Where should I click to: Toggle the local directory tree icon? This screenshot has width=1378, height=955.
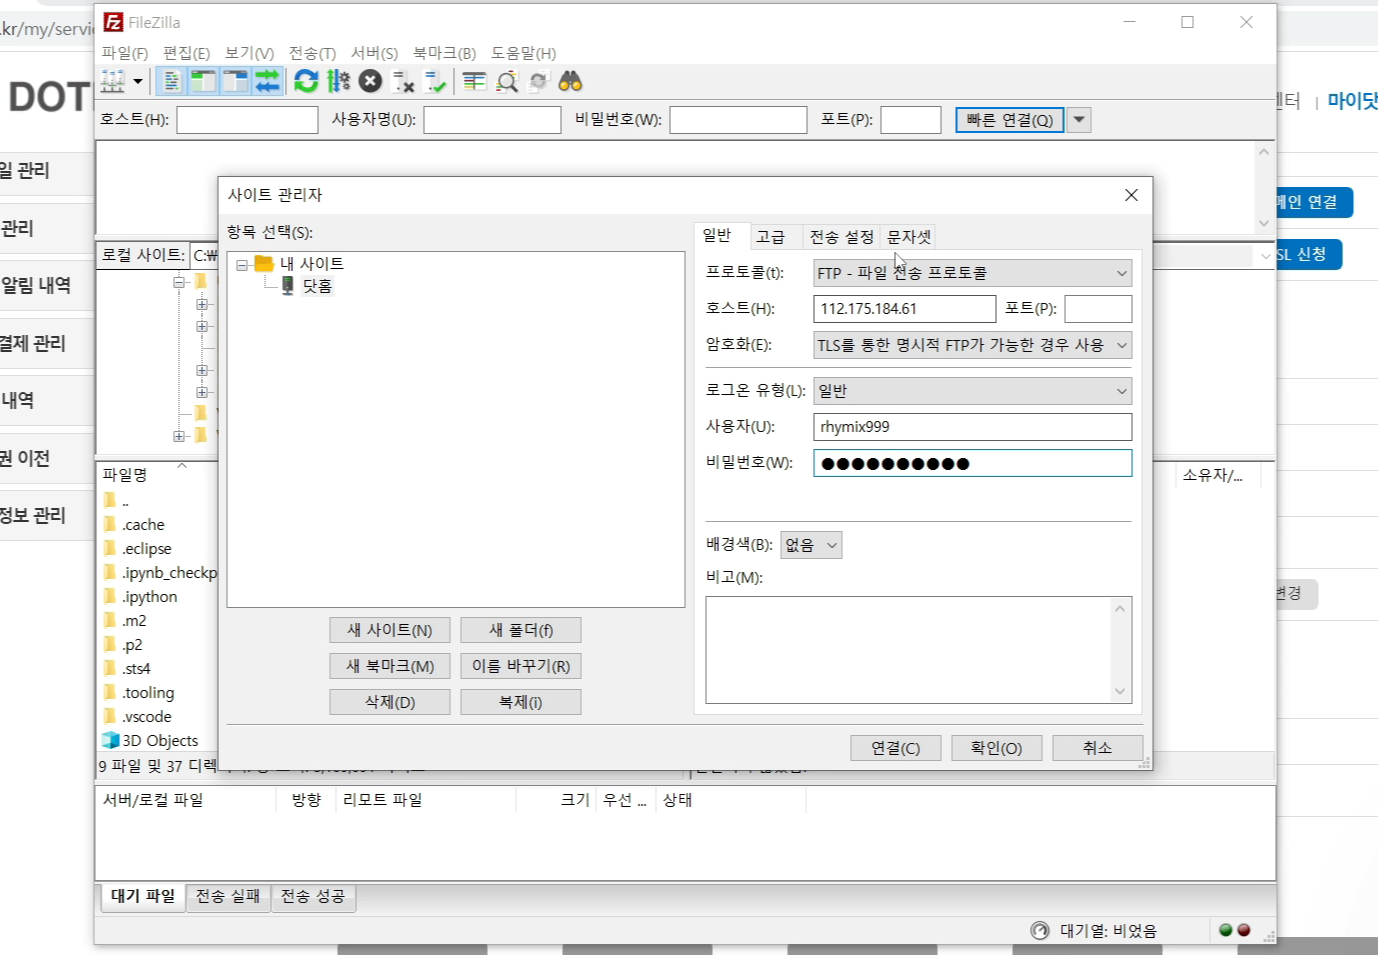pos(203,82)
